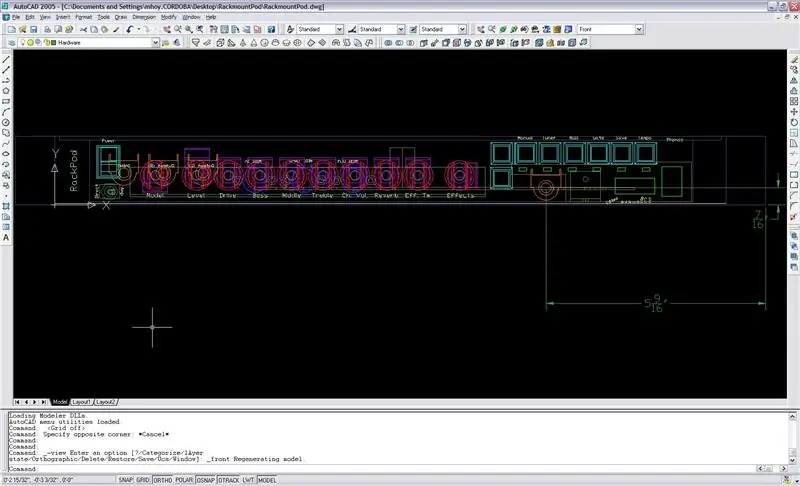800x486 pixels.
Task: Open the dimension style Standard dropdown
Action: pos(401,30)
